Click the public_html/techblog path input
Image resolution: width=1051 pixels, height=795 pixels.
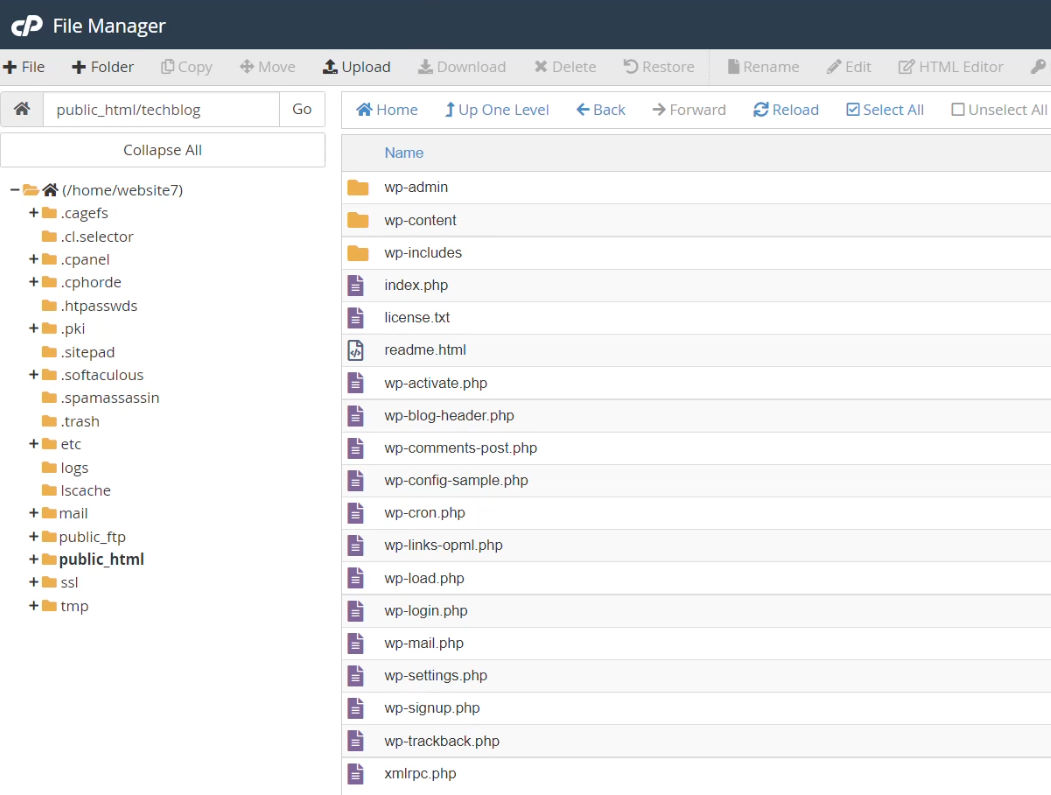pyautogui.click(x=161, y=109)
